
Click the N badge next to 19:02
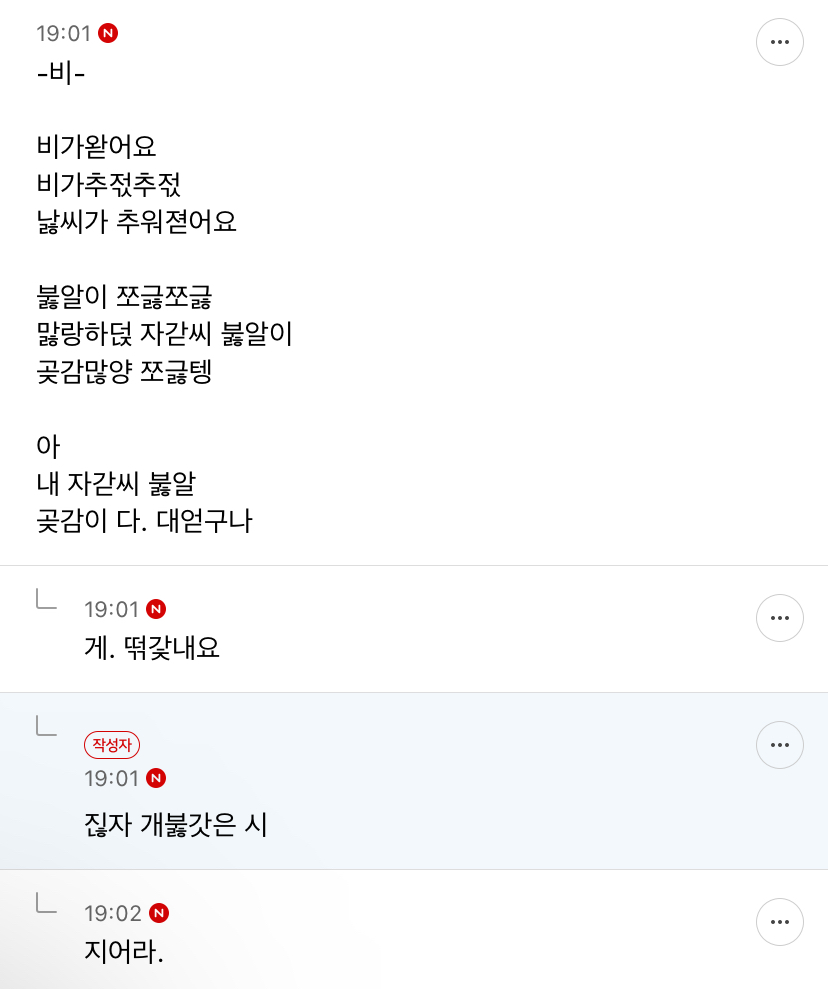(159, 913)
